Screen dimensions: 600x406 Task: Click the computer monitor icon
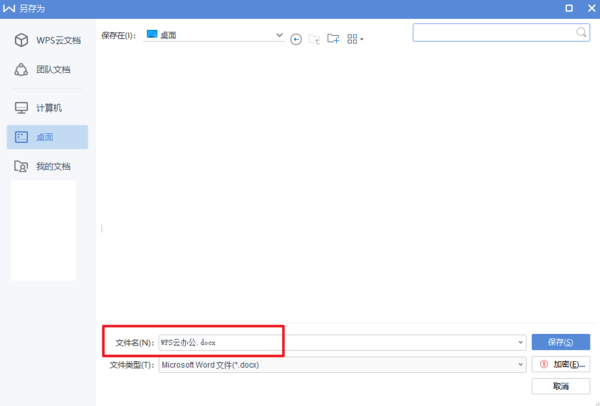click(x=21, y=108)
